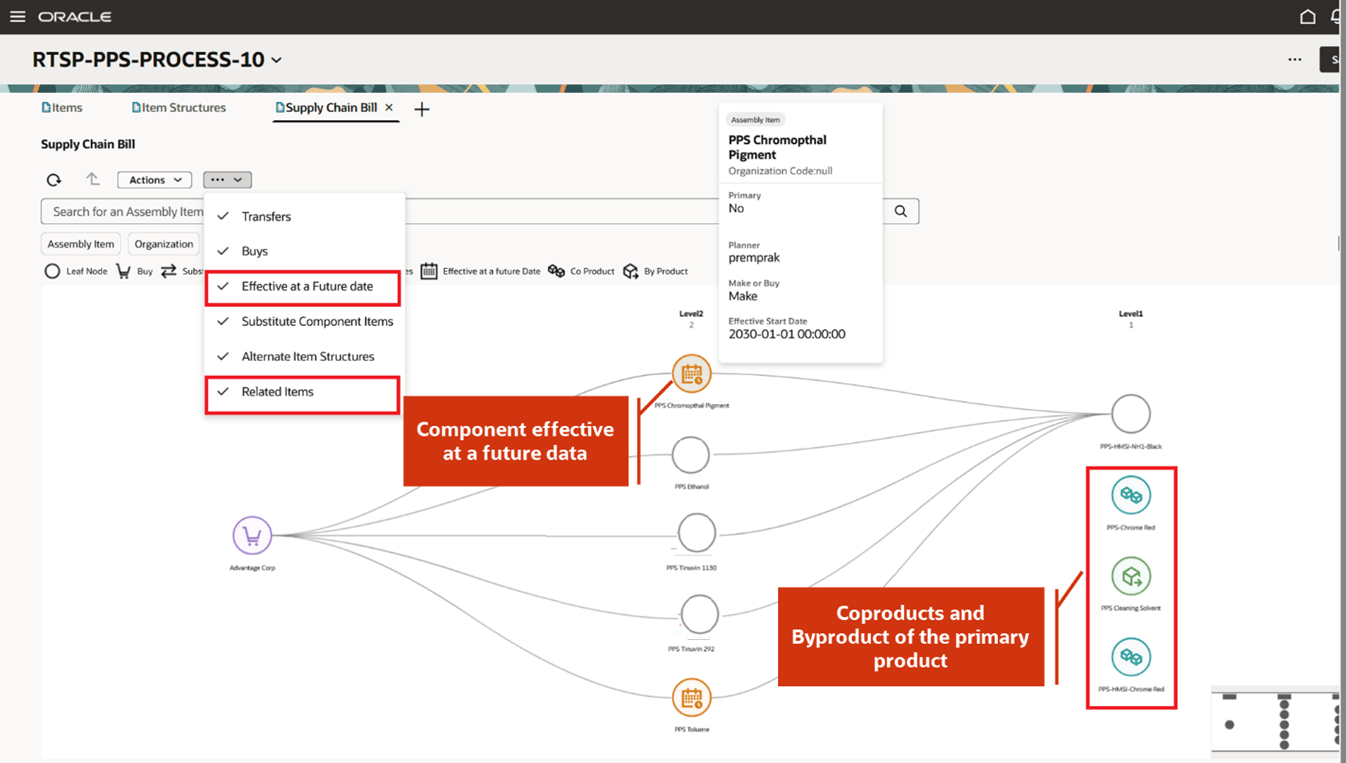Select the Advantage Corp cart node

[x=252, y=536]
